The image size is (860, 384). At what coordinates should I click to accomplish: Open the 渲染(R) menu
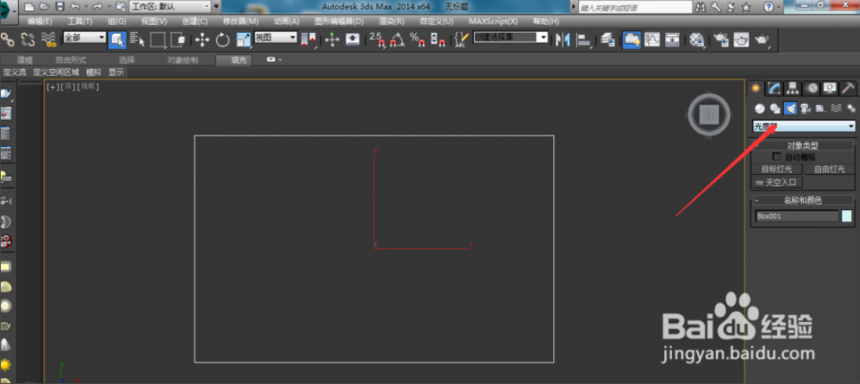[x=391, y=21]
